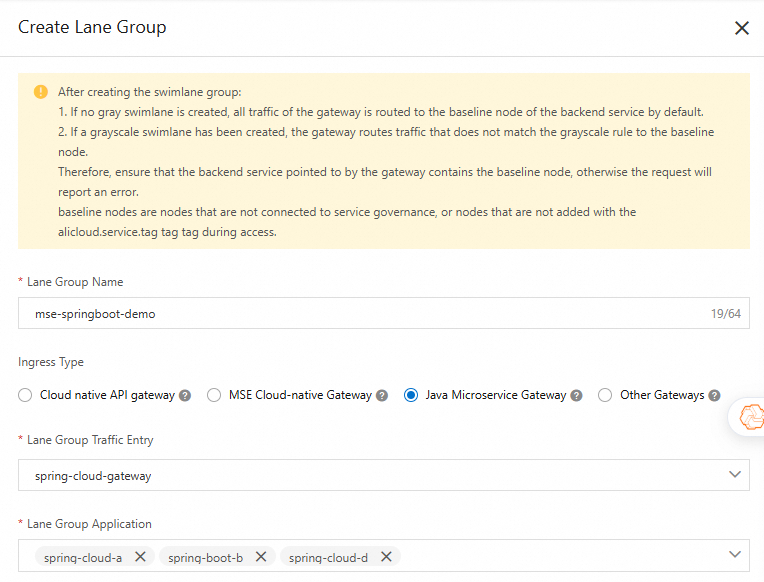Click 'After creating the swimlane group:' text
Screen dimensions: 764x582
150,92
